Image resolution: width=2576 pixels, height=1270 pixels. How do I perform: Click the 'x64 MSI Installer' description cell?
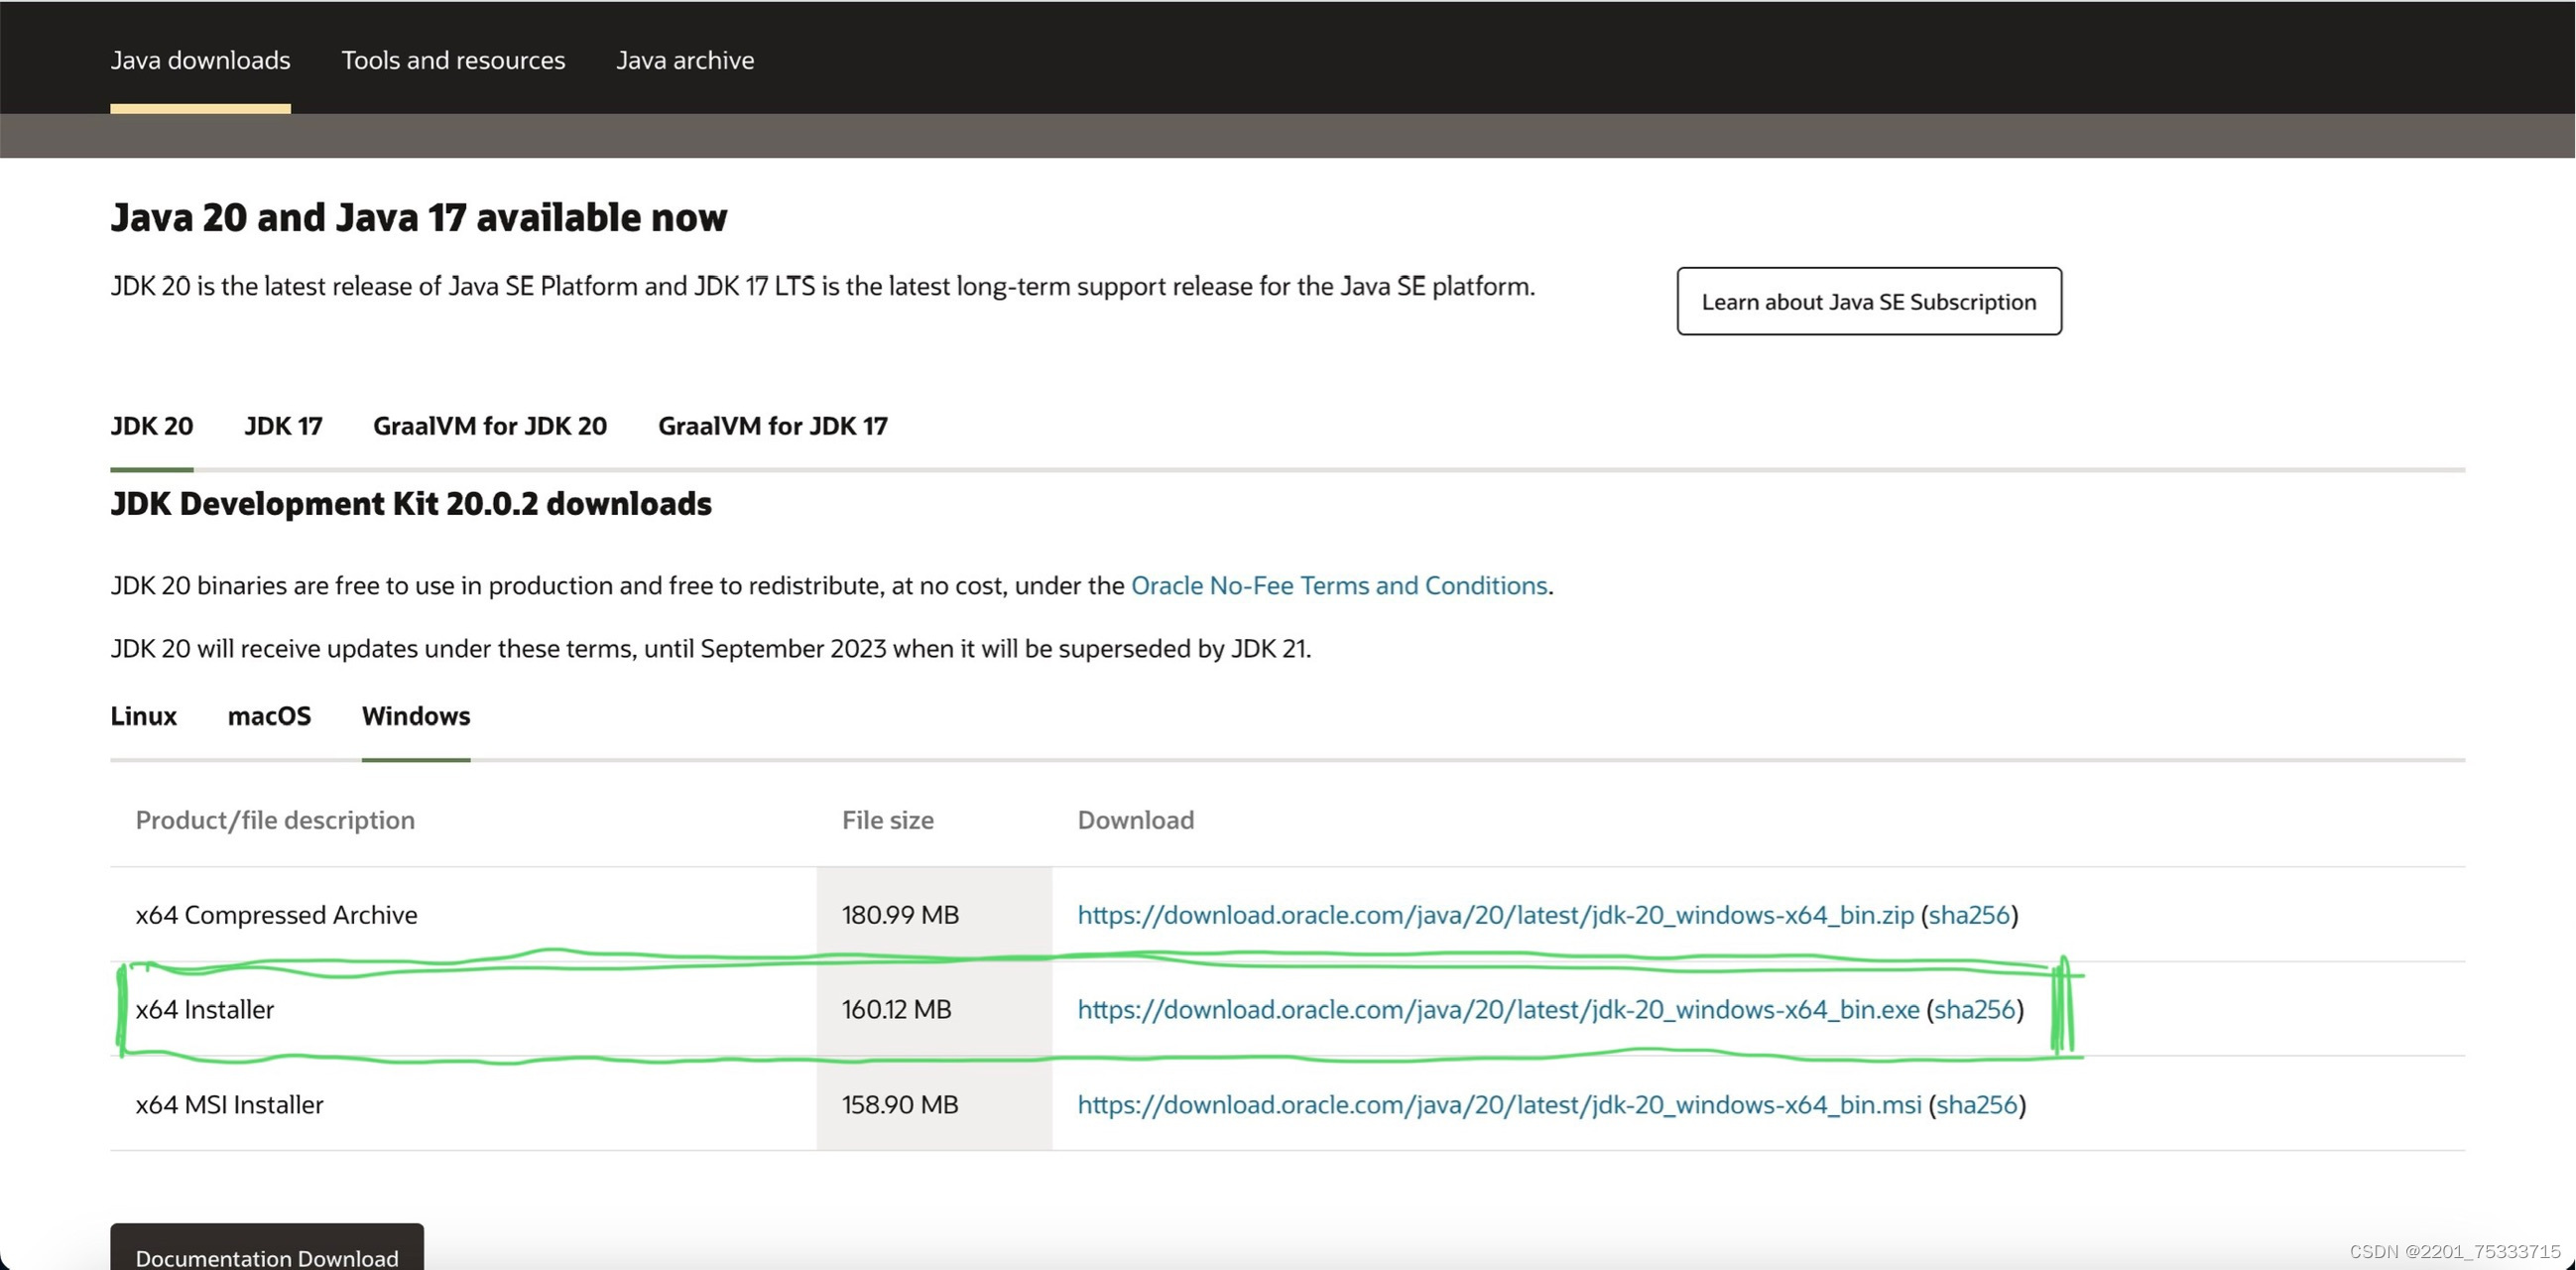[x=463, y=1105]
